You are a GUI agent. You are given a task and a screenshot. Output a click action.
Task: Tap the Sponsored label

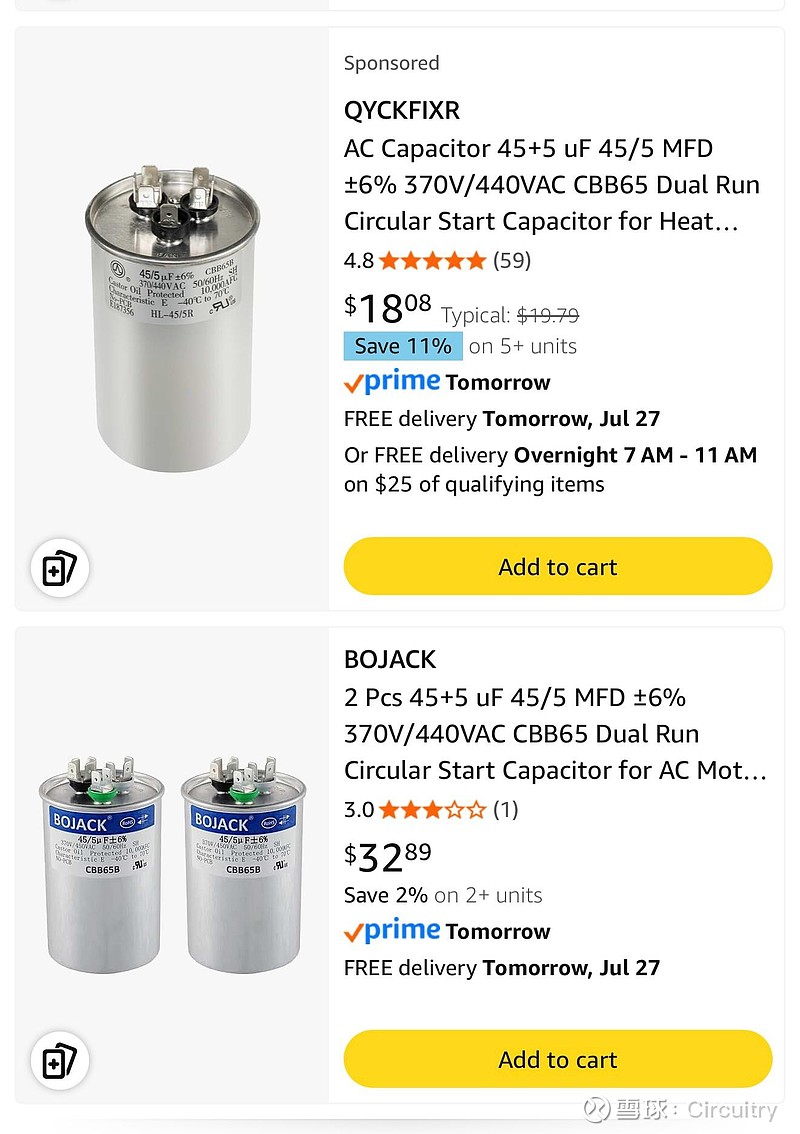coord(391,63)
